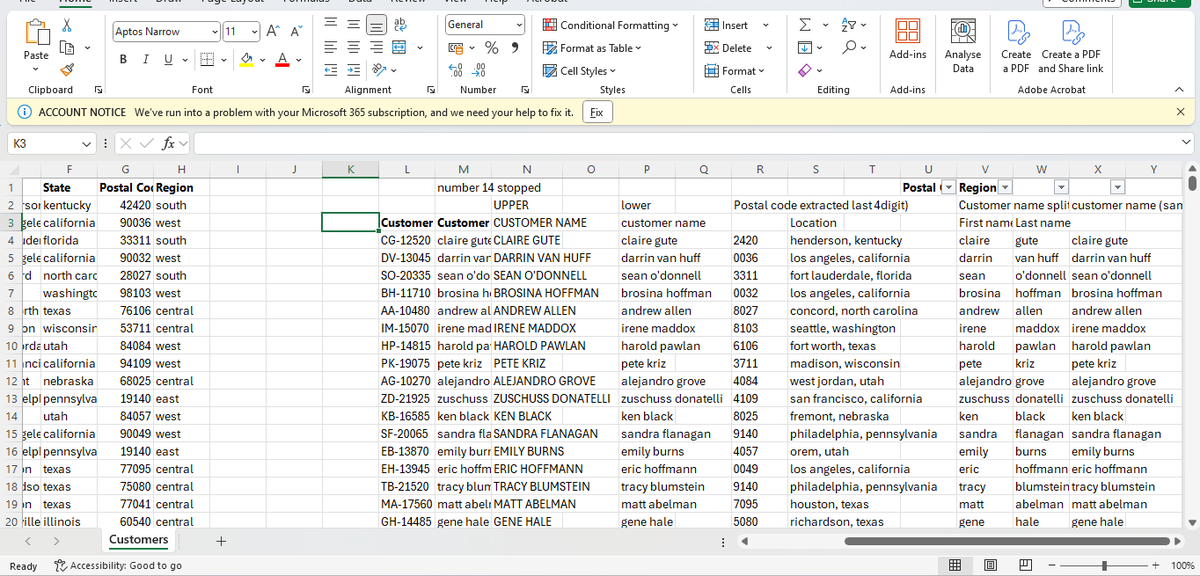Dismiss the account notice bar
This screenshot has height=576, width=1200.
[x=1180, y=112]
